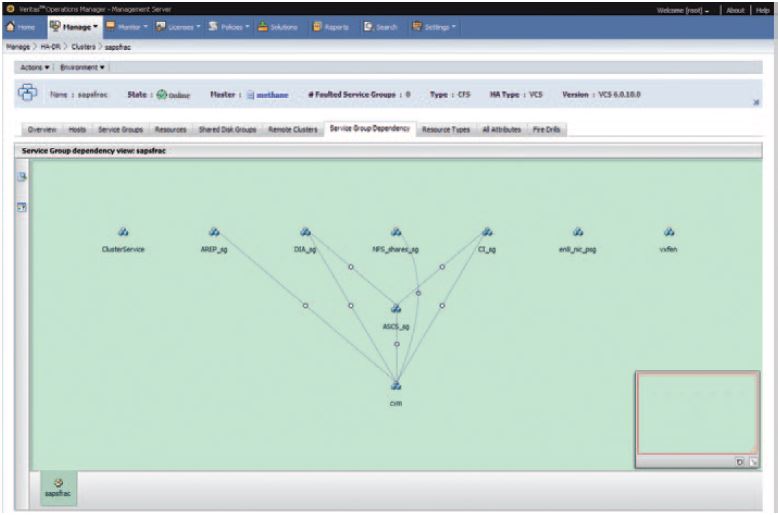Click the Clusters breadcrumb link

[83, 47]
